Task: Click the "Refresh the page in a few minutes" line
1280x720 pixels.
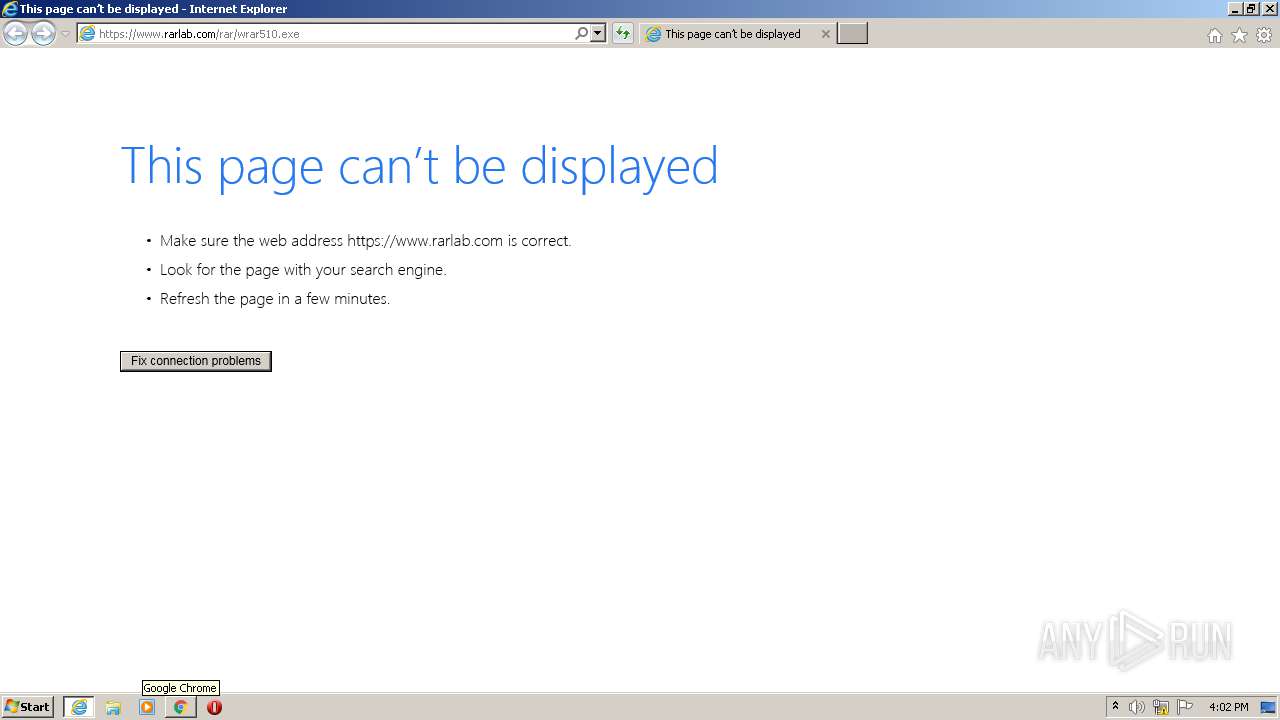Action: pyautogui.click(x=275, y=299)
